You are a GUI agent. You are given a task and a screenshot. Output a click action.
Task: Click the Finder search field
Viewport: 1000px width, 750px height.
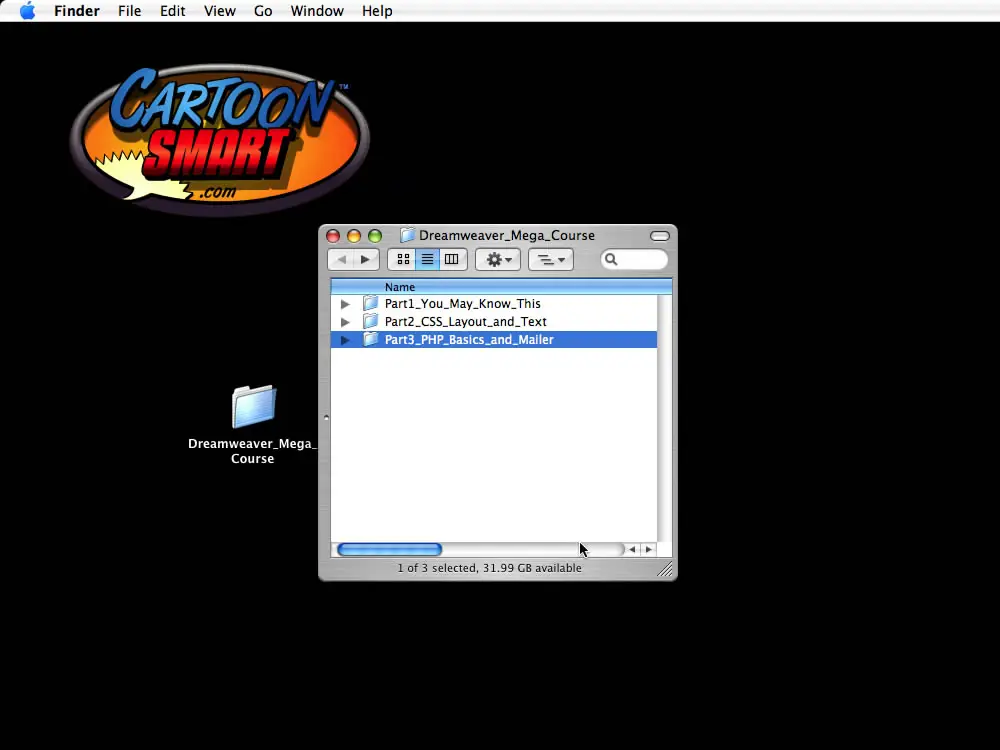634,260
